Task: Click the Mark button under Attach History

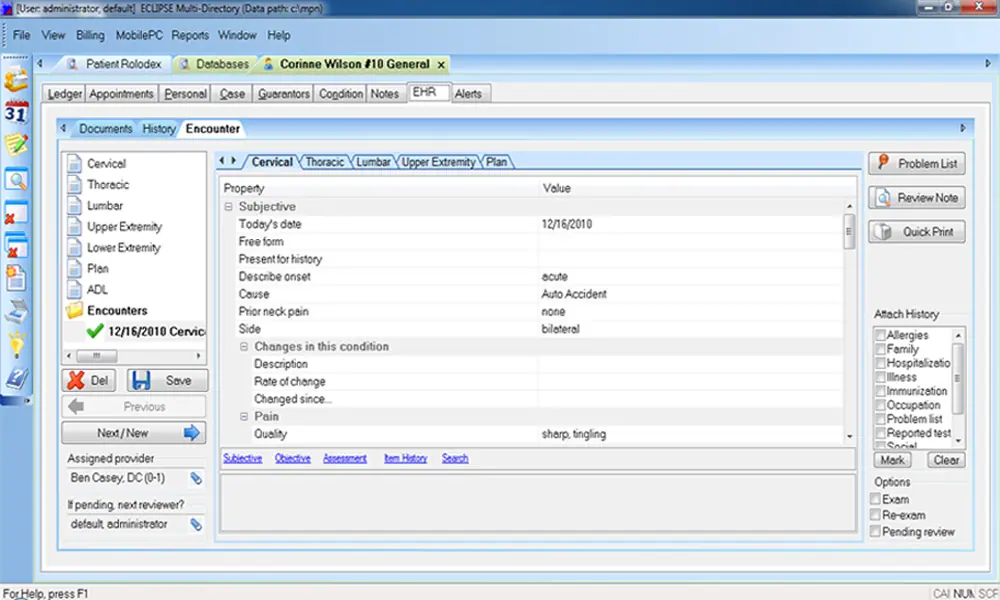Action: [x=891, y=460]
